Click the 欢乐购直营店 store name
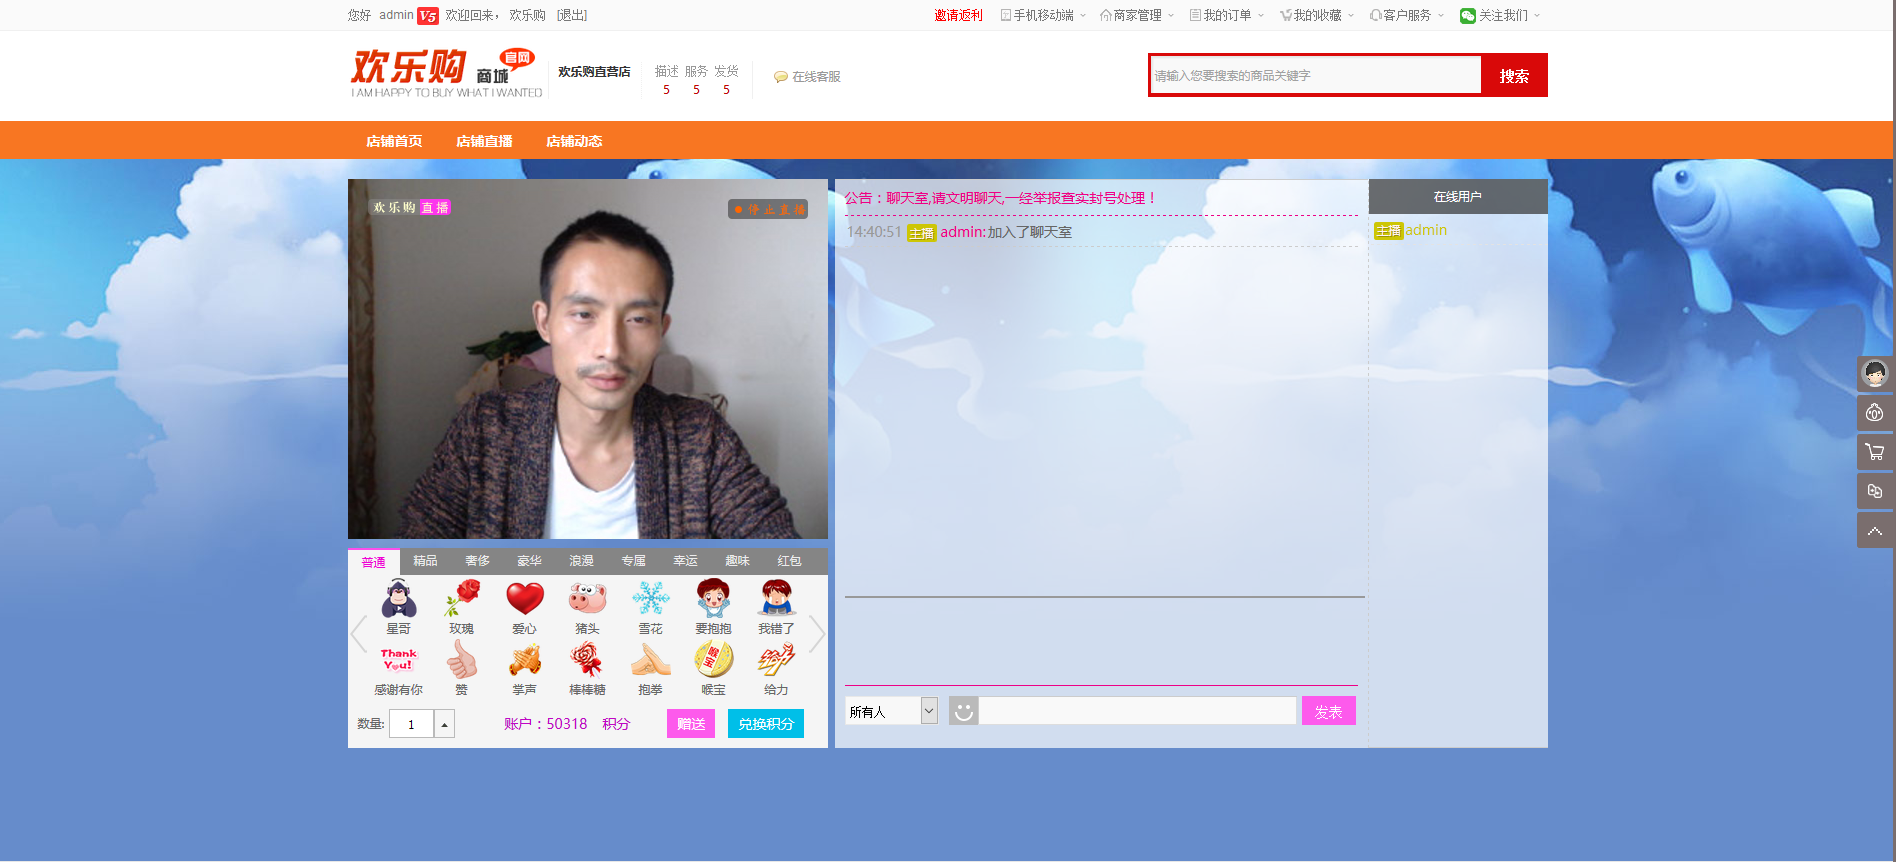Image resolution: width=1896 pixels, height=862 pixels. pyautogui.click(x=594, y=72)
